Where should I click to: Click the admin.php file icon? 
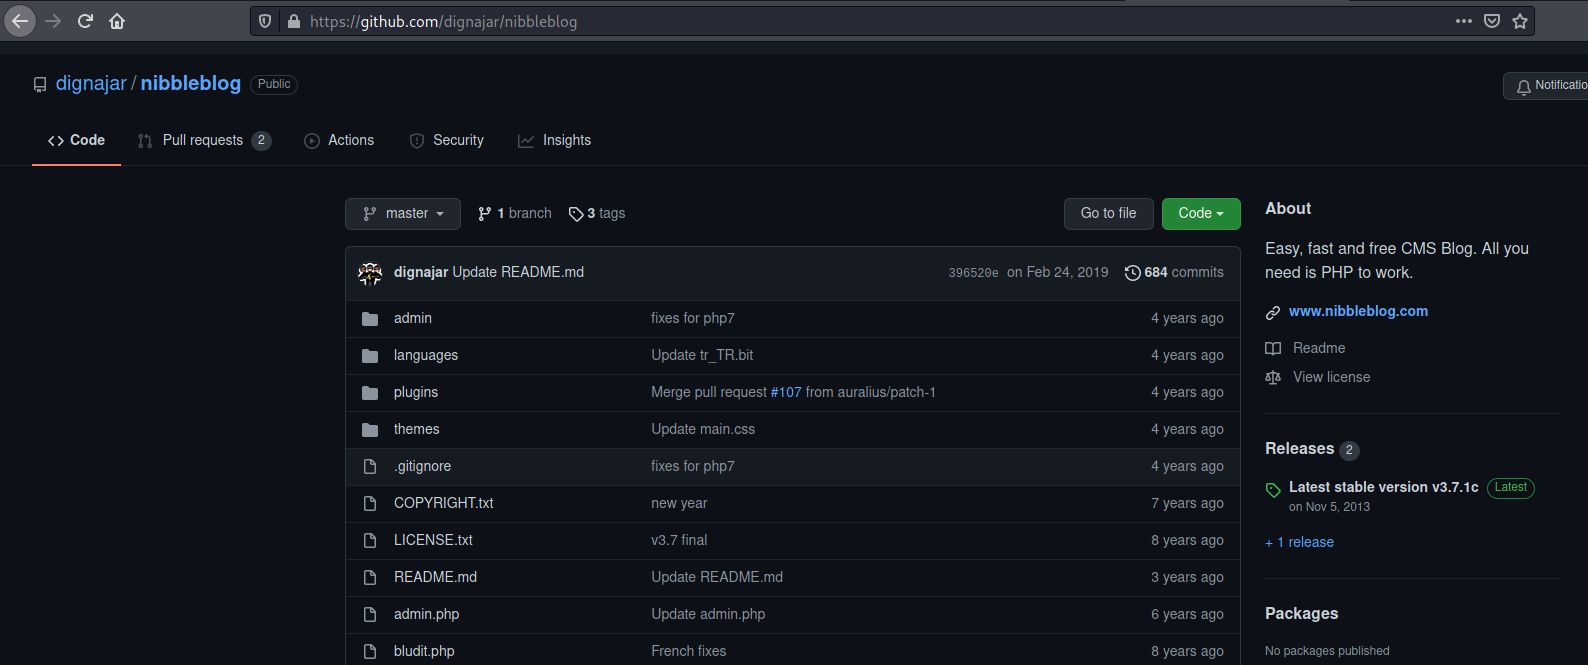point(370,615)
